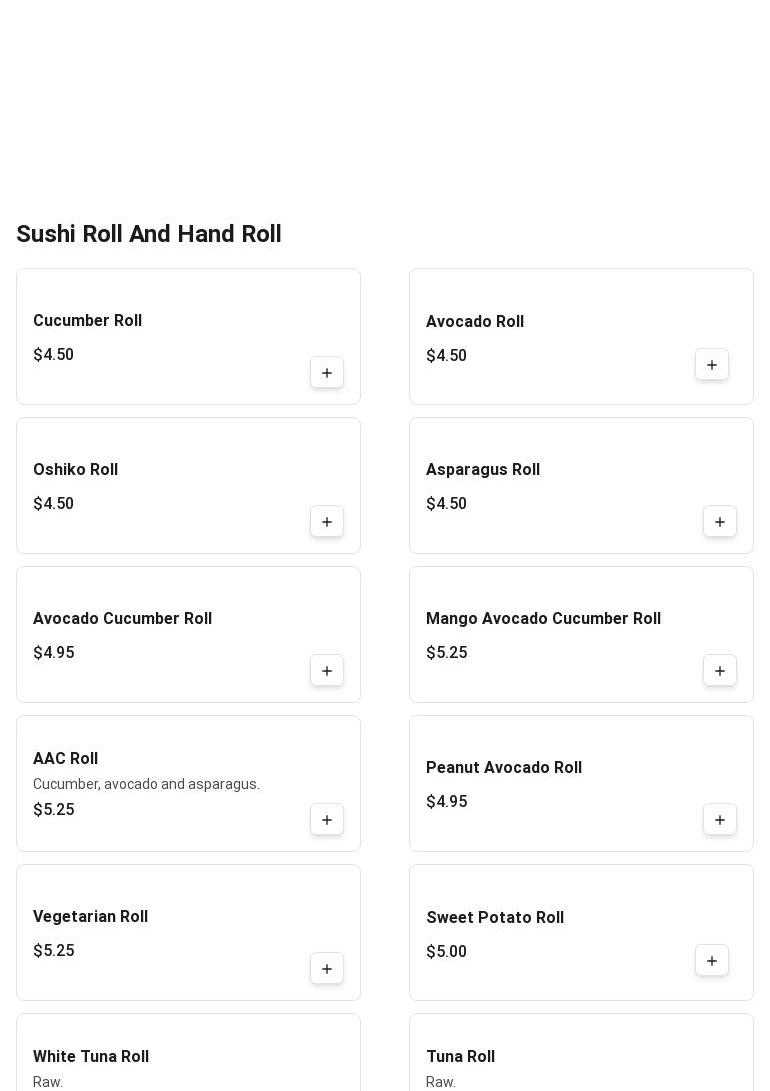Open Cucumber Roll item details
Image resolution: width=770 pixels, height=1091 pixels.
(x=87, y=321)
